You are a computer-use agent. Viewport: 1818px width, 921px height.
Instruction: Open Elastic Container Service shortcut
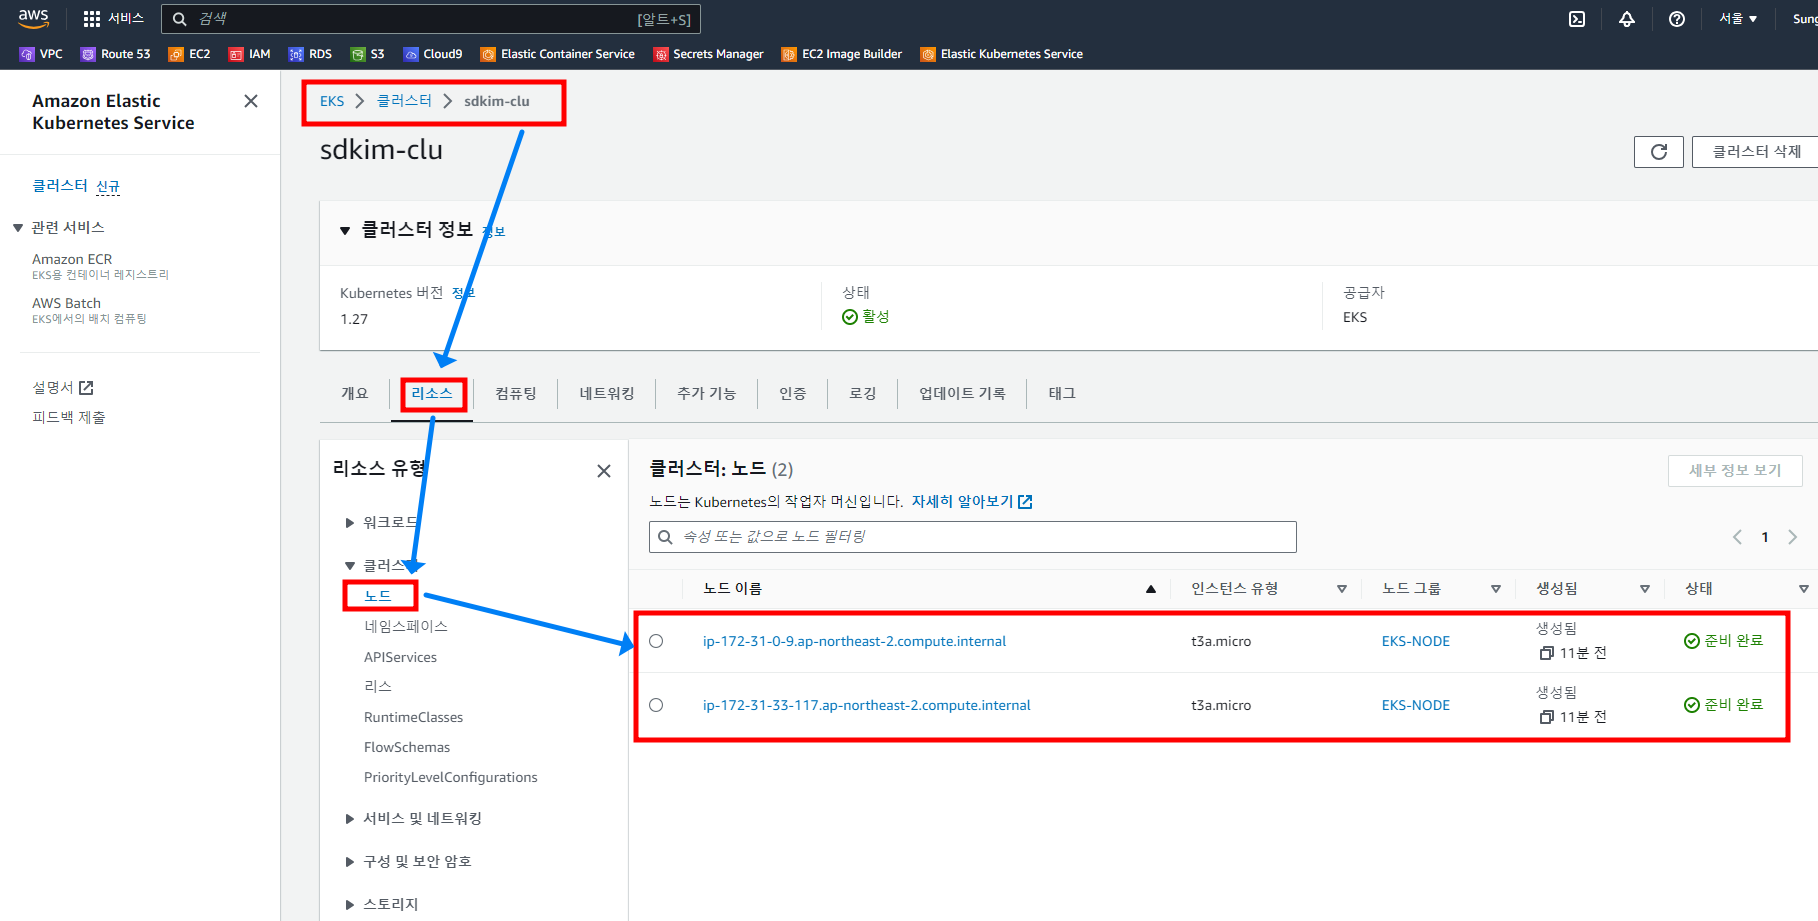pos(557,54)
